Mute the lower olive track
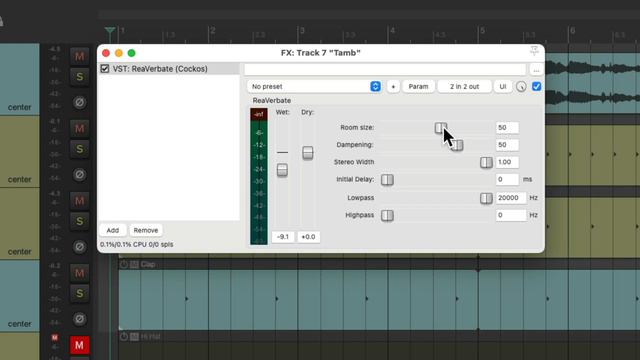This screenshot has height=360, width=640. pyautogui.click(x=80, y=201)
